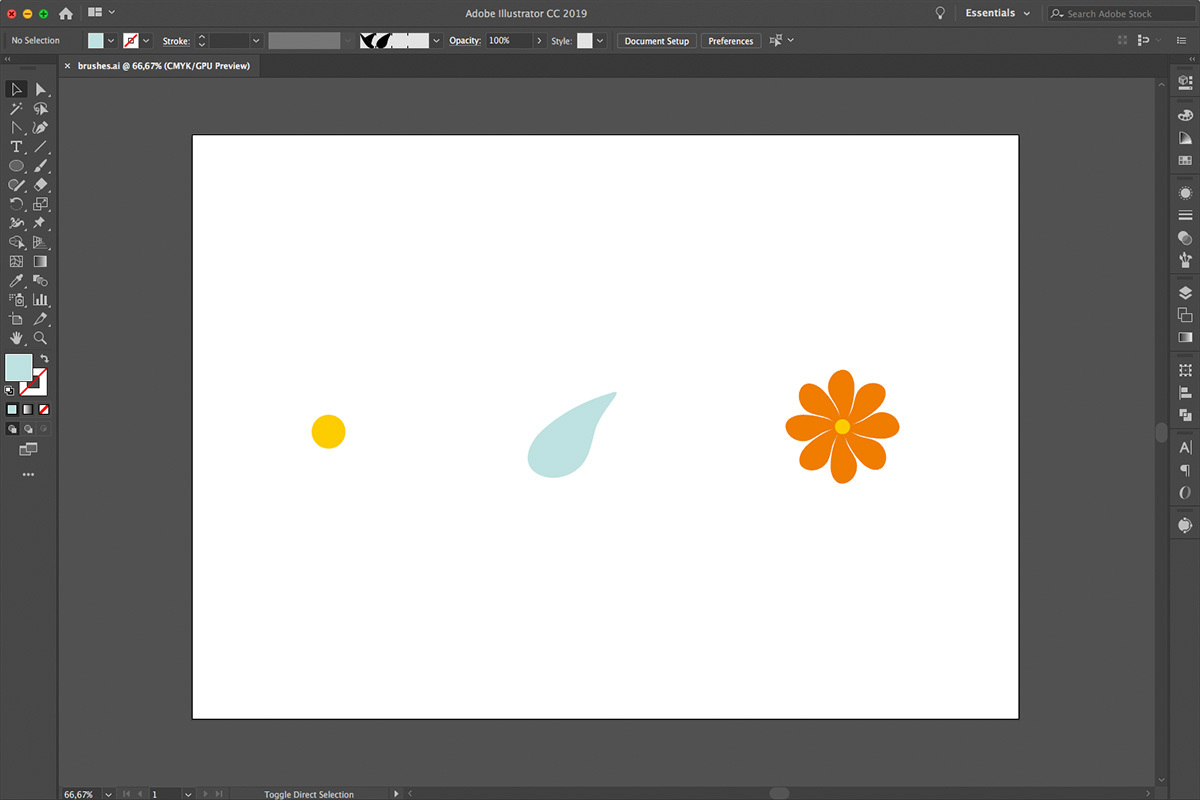Image resolution: width=1200 pixels, height=800 pixels.
Task: Open the Align panel icon
Action: pyautogui.click(x=1185, y=392)
